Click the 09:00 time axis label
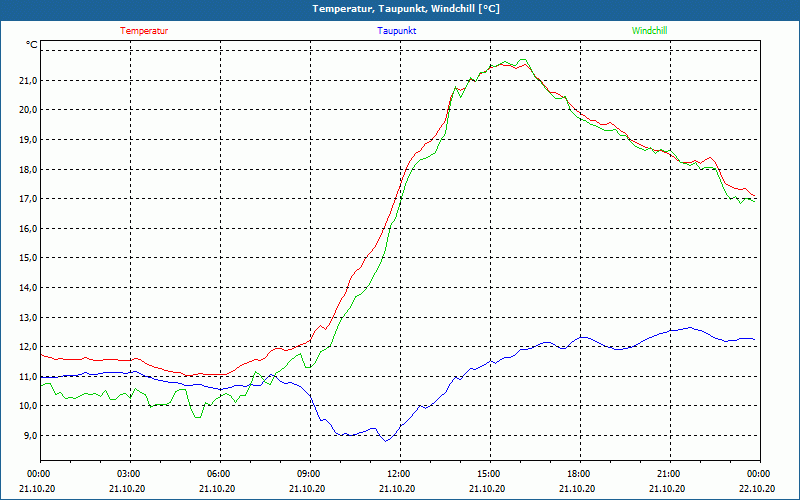The height and width of the screenshot is (500, 800). [310, 473]
